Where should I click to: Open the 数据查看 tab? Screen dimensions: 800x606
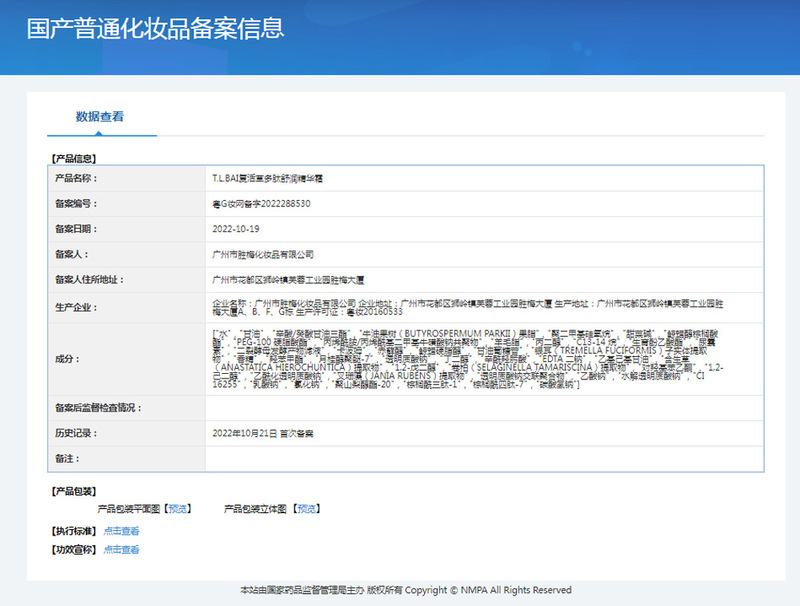click(100, 117)
